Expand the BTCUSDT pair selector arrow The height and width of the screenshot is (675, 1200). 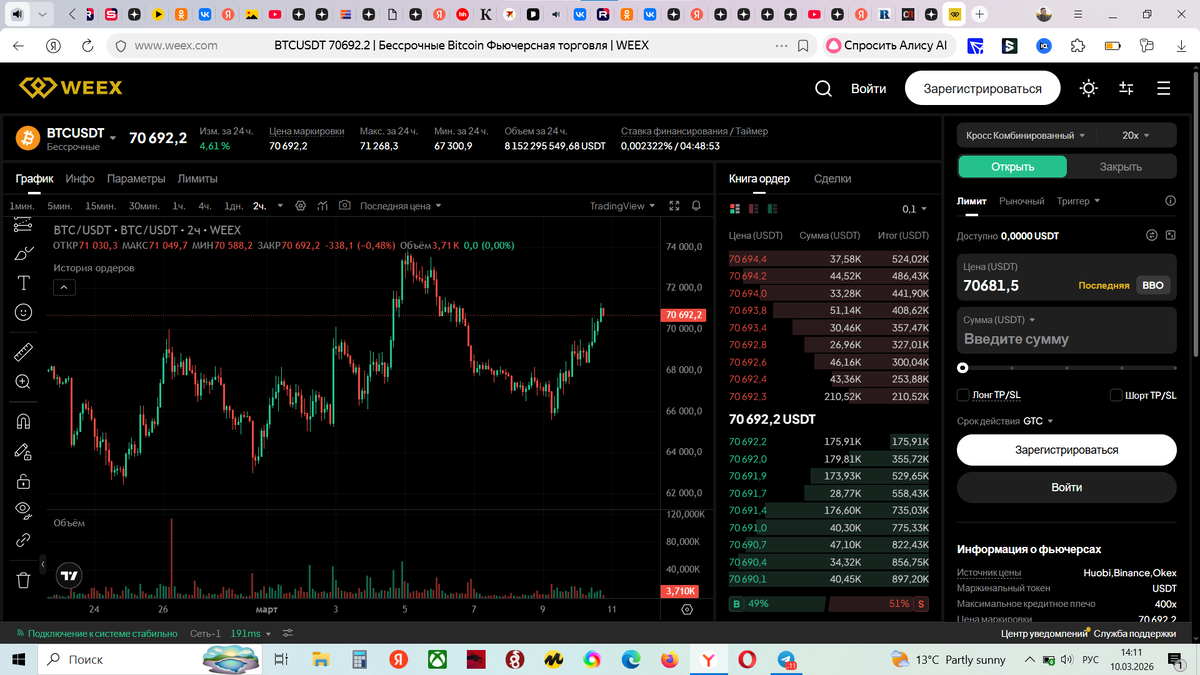tap(113, 137)
